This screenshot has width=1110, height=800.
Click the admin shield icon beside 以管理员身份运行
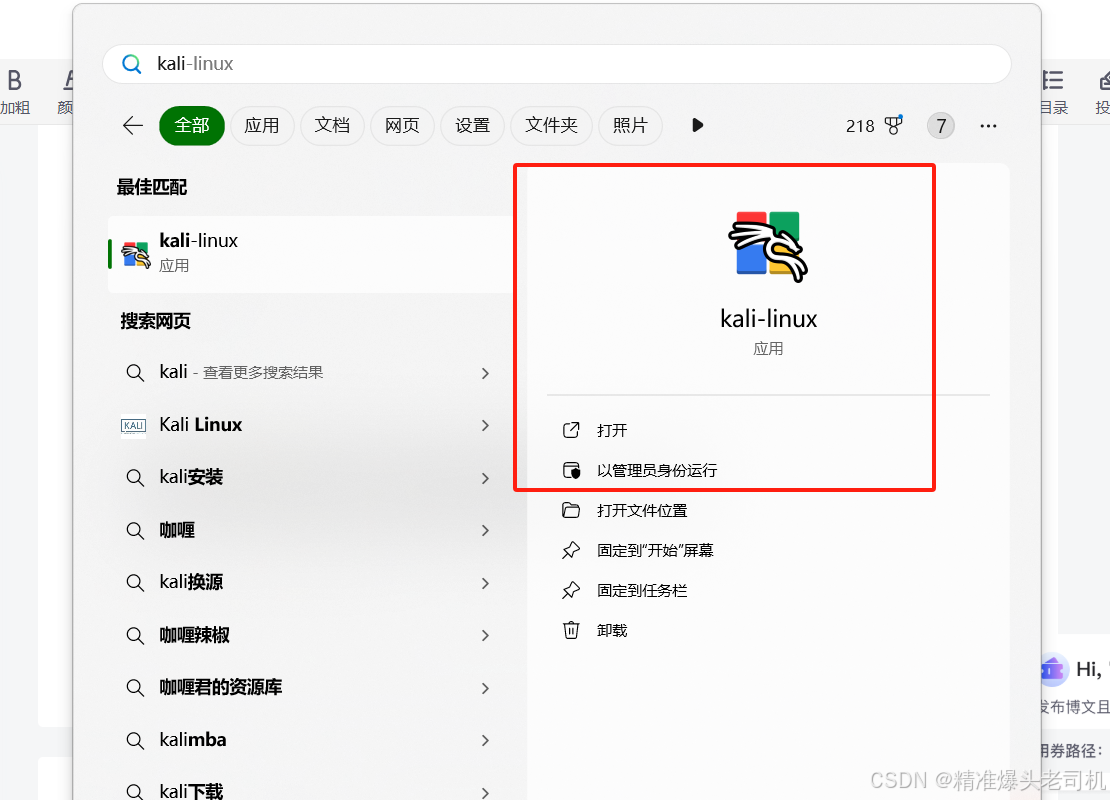click(x=571, y=470)
